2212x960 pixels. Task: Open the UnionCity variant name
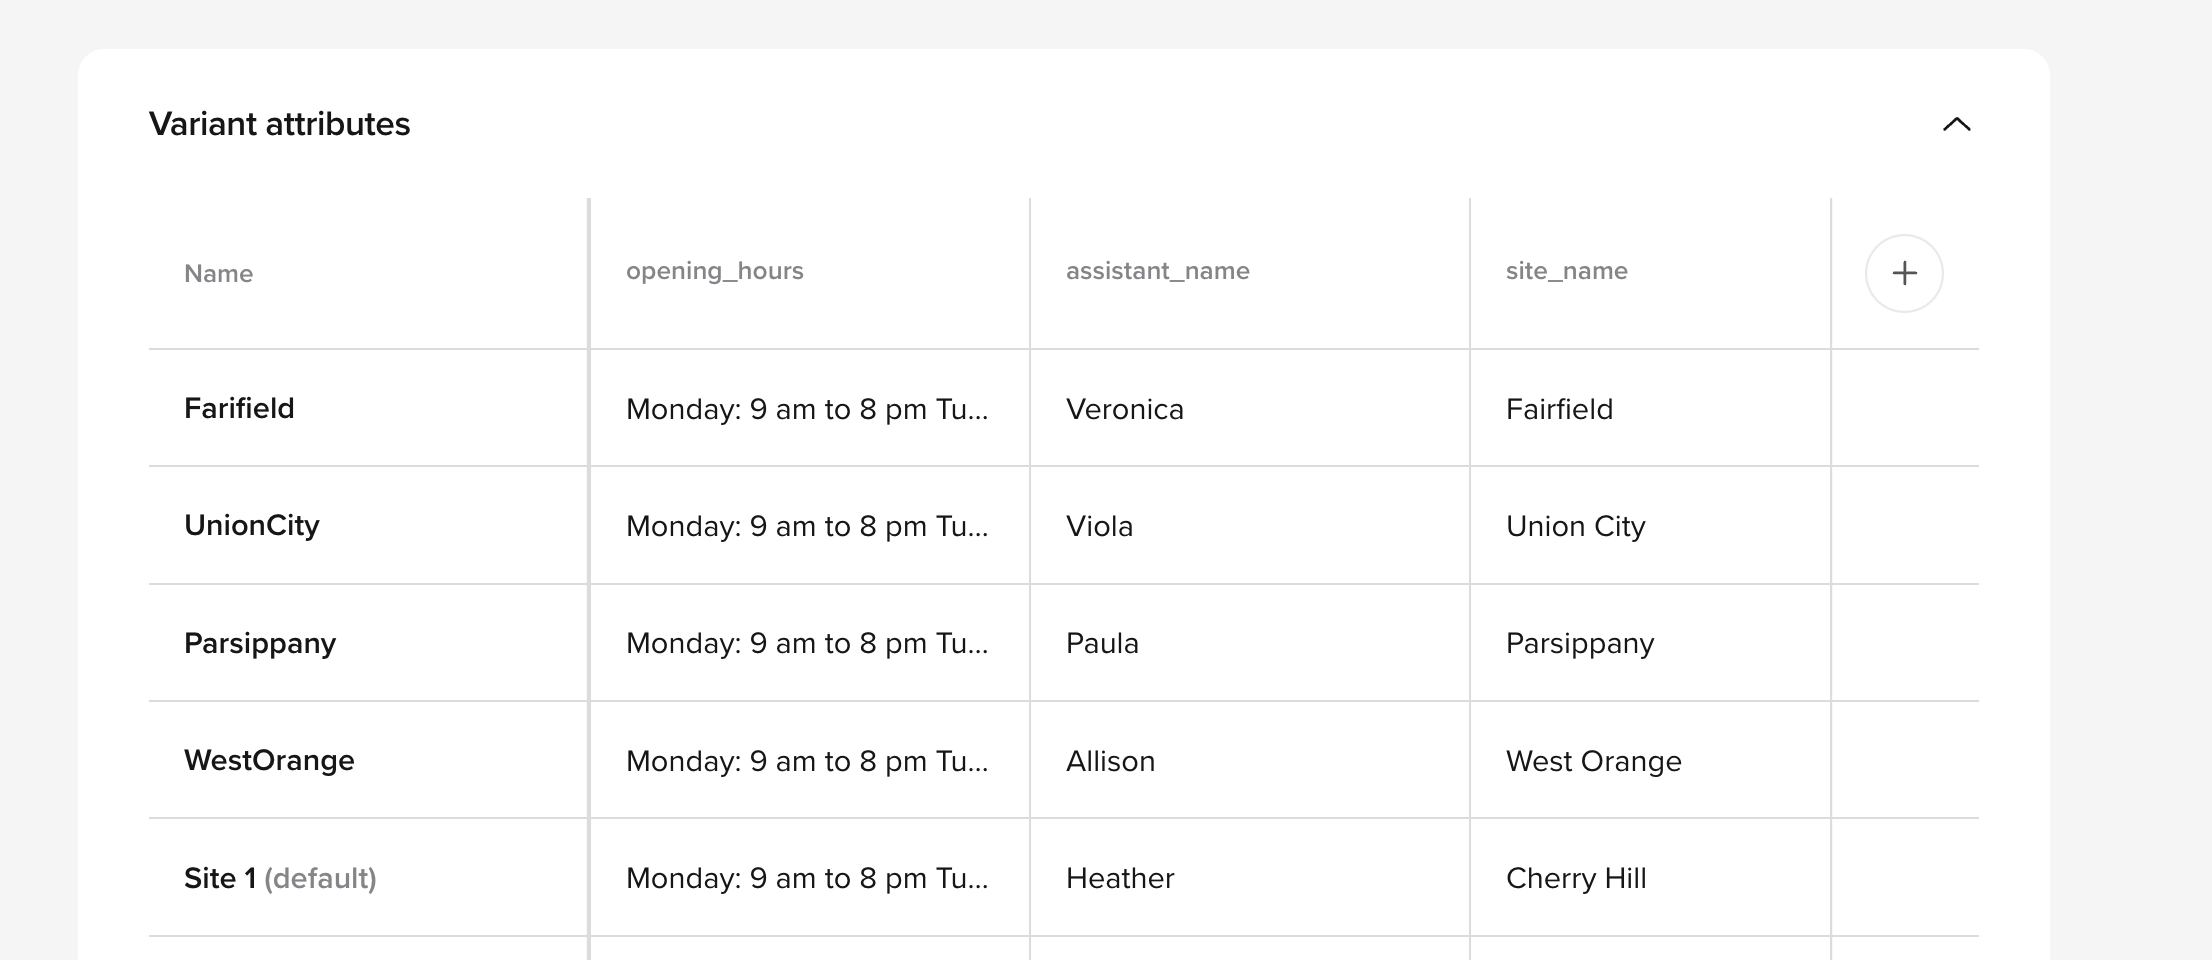pos(252,526)
